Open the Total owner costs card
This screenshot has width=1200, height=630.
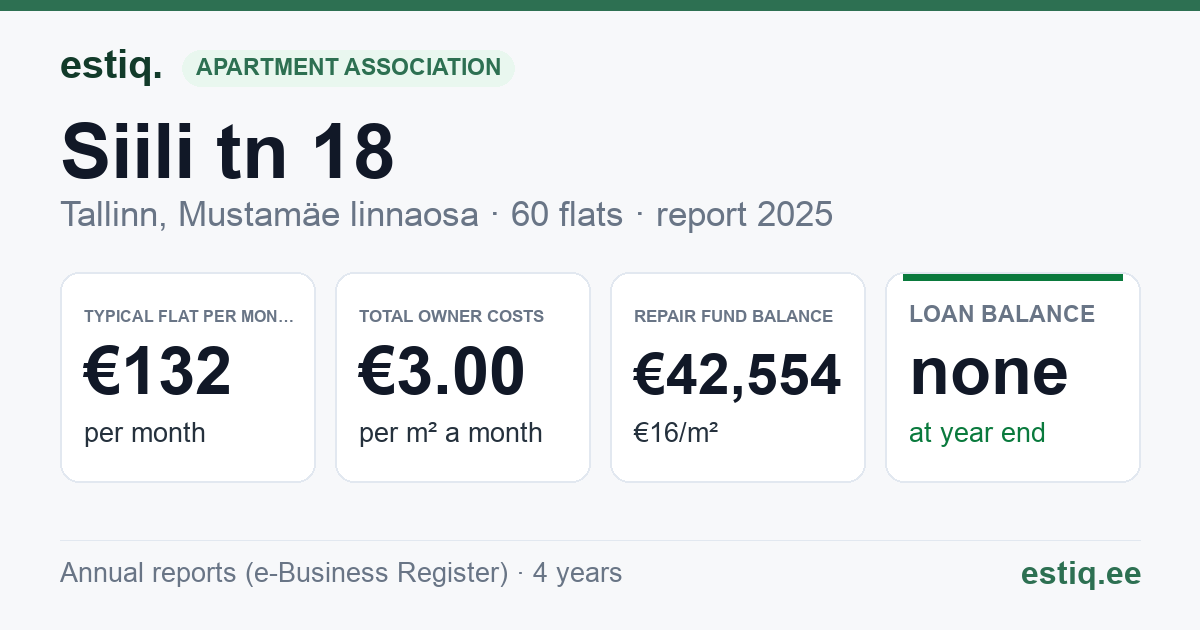coord(463,377)
